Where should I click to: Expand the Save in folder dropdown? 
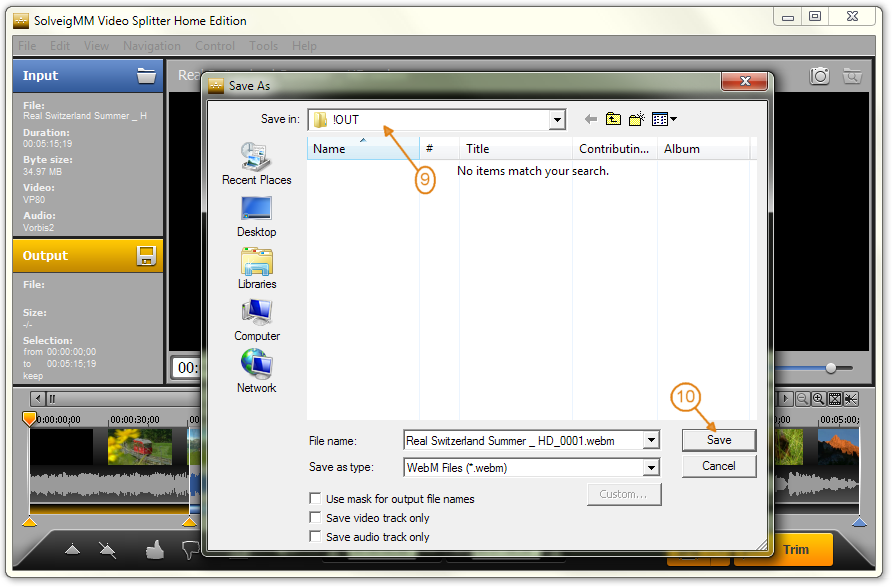(557, 120)
